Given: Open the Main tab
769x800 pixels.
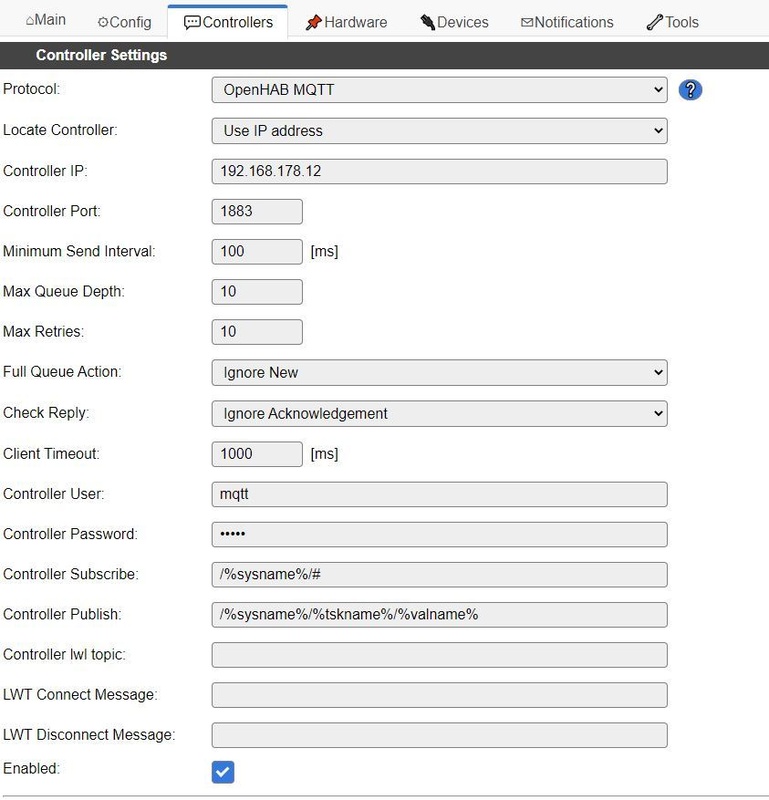Looking at the screenshot, I should coord(45,20).
